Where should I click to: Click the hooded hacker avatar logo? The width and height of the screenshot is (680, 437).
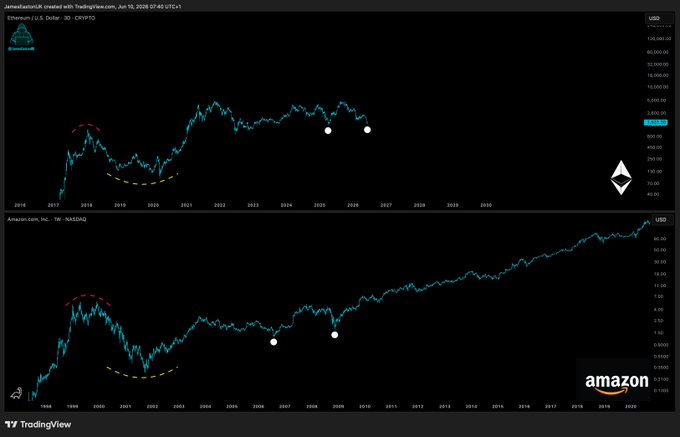click(21, 36)
